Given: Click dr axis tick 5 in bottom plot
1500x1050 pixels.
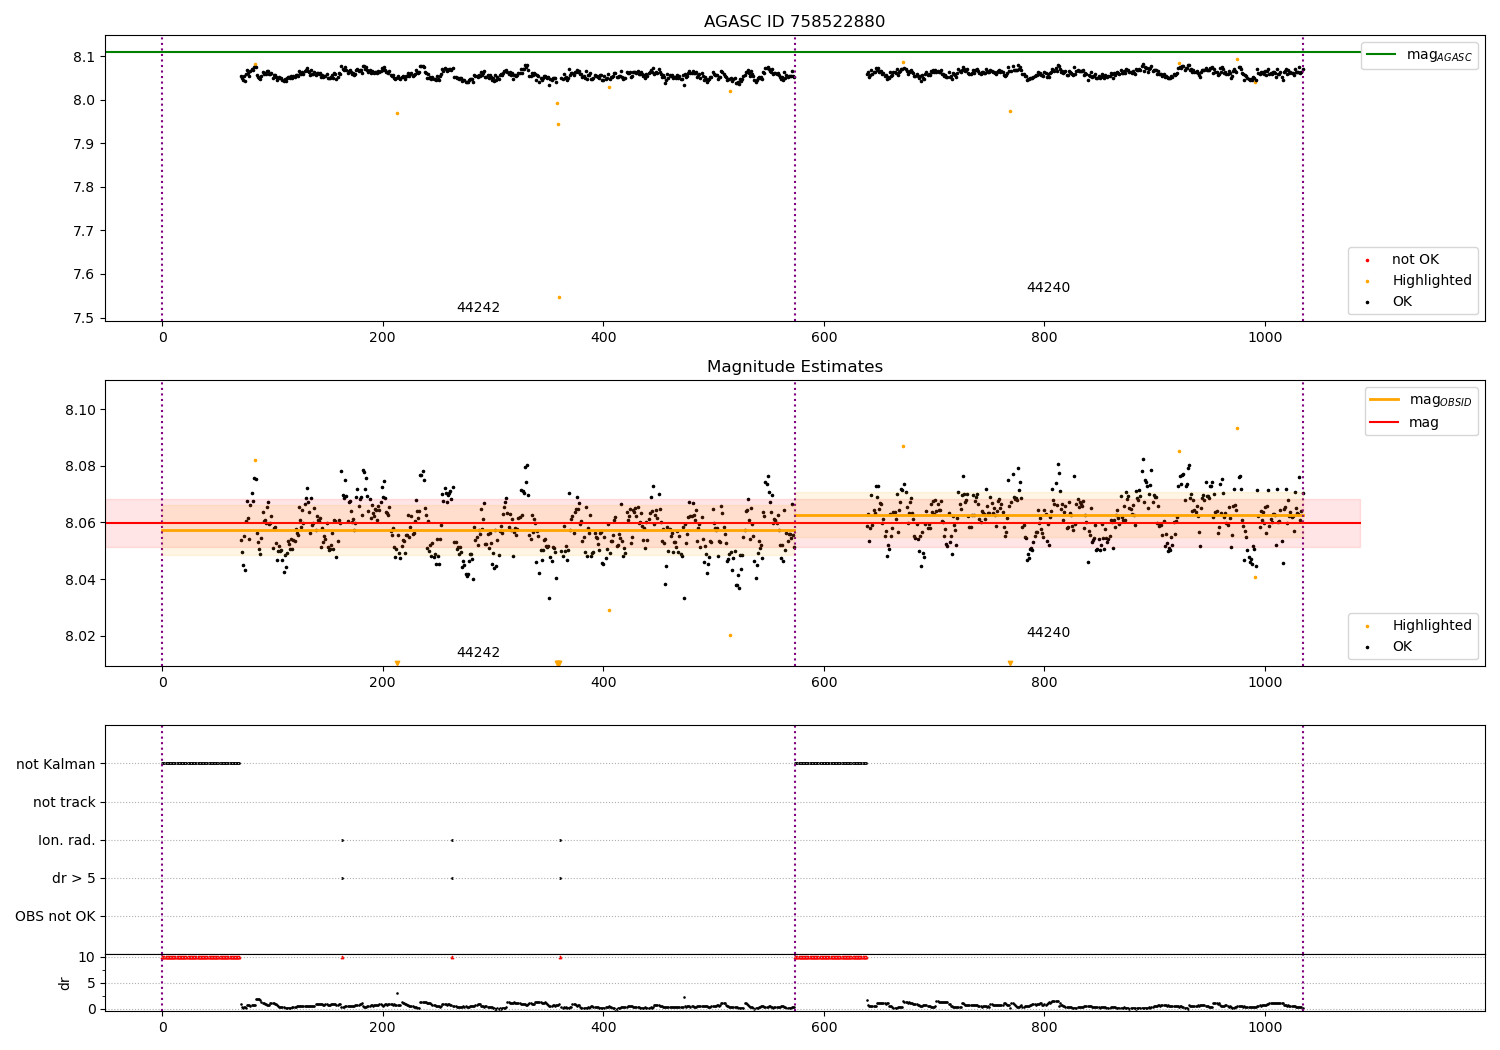Looking at the screenshot, I should [x=91, y=983].
